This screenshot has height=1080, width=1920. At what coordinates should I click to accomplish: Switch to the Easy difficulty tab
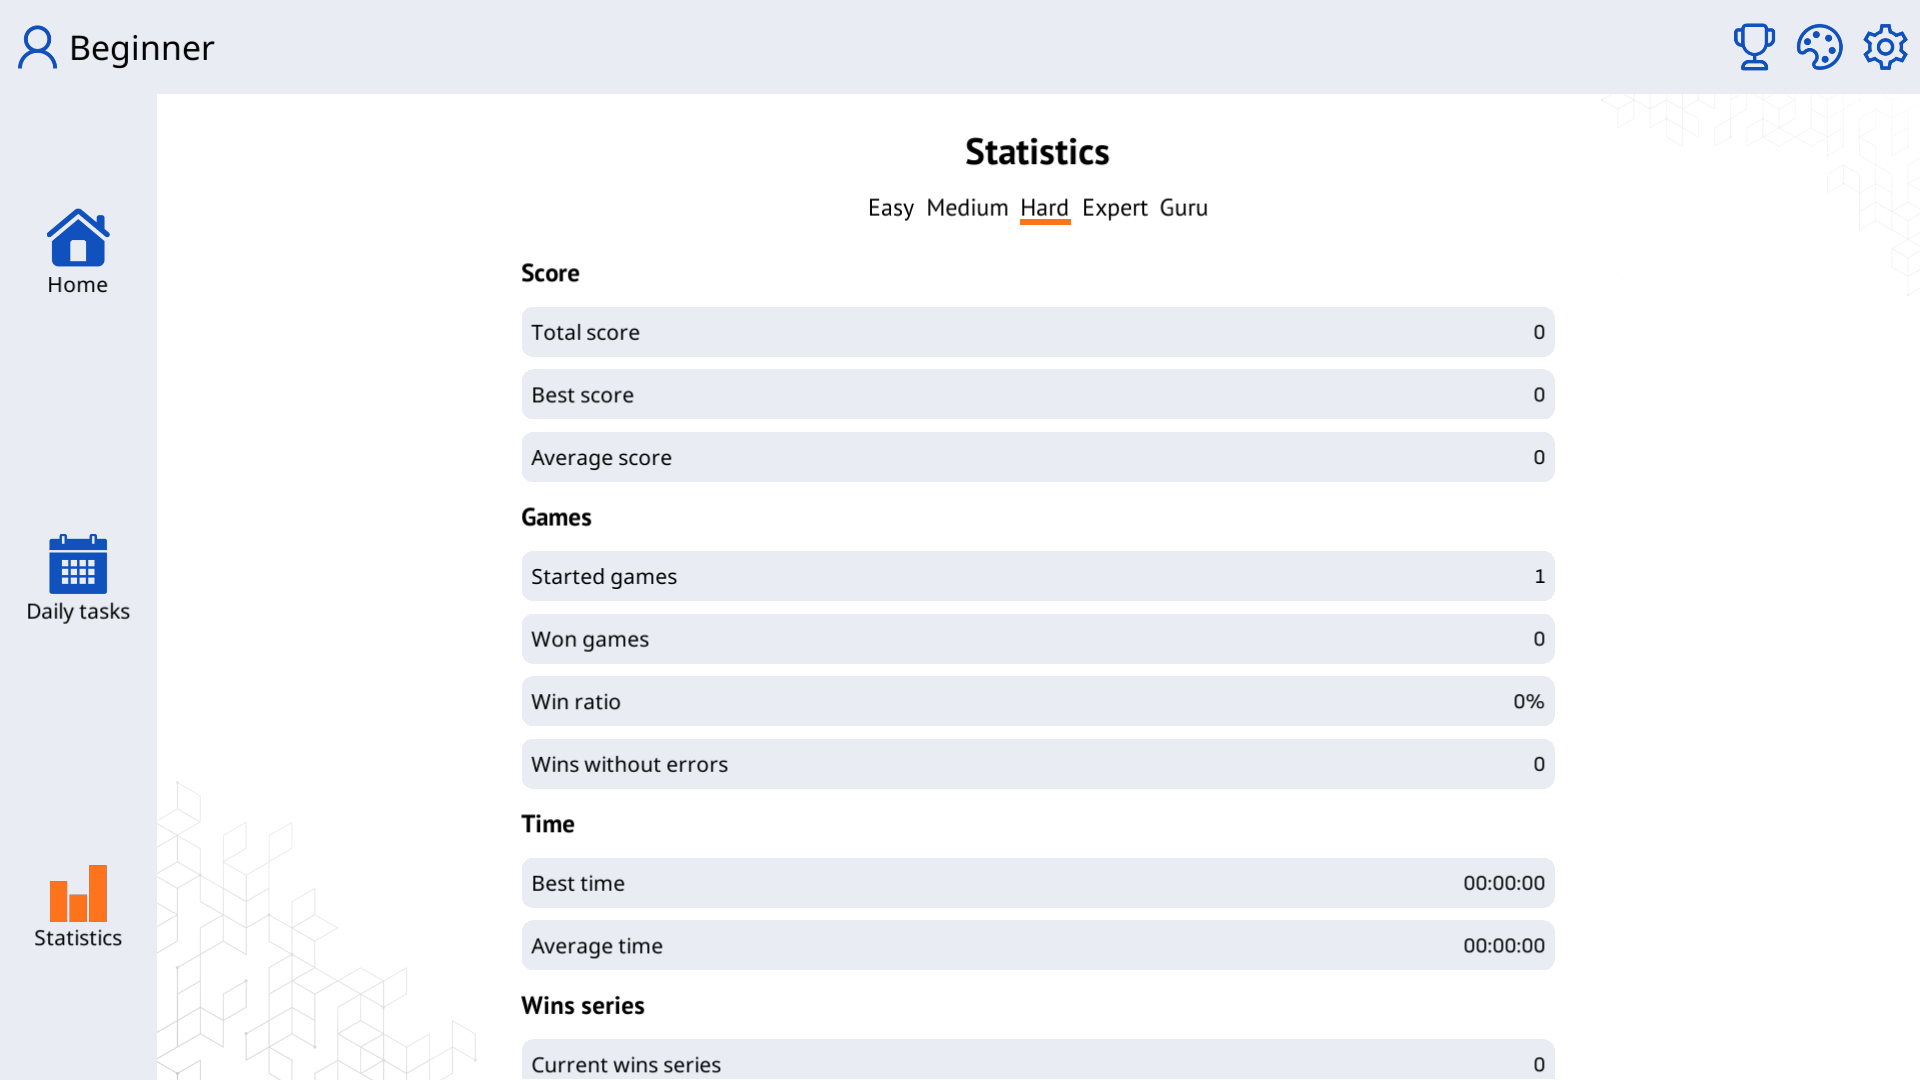[x=890, y=208]
